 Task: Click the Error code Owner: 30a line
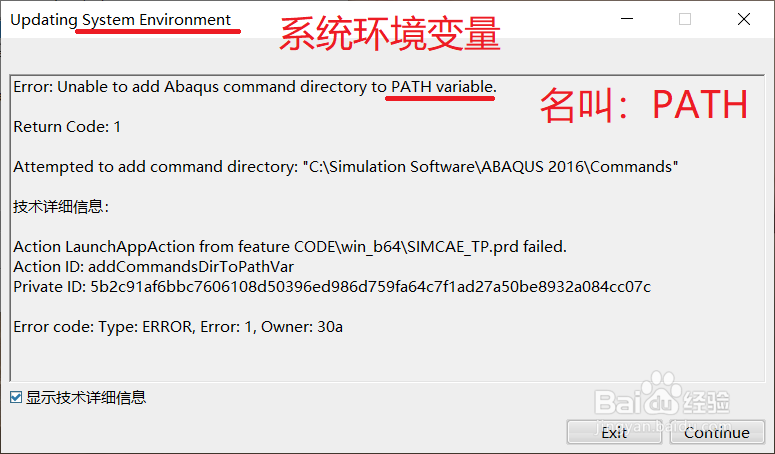point(178,327)
